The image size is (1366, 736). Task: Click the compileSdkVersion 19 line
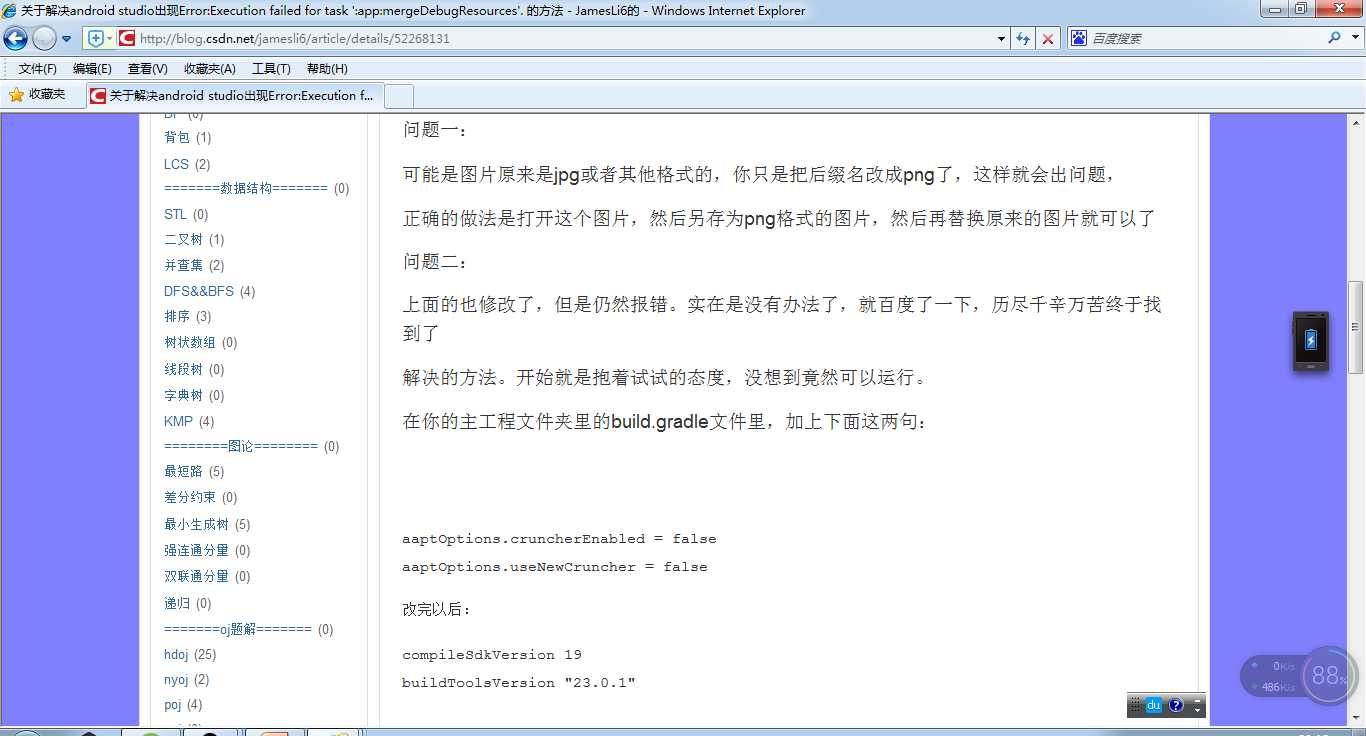point(492,654)
